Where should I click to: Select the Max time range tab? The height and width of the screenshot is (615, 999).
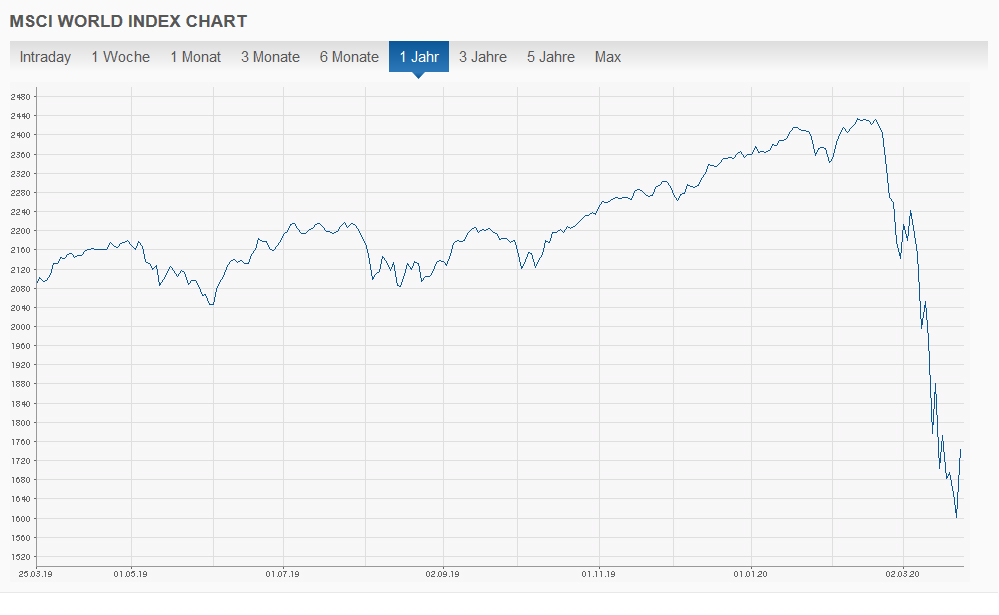click(x=608, y=57)
